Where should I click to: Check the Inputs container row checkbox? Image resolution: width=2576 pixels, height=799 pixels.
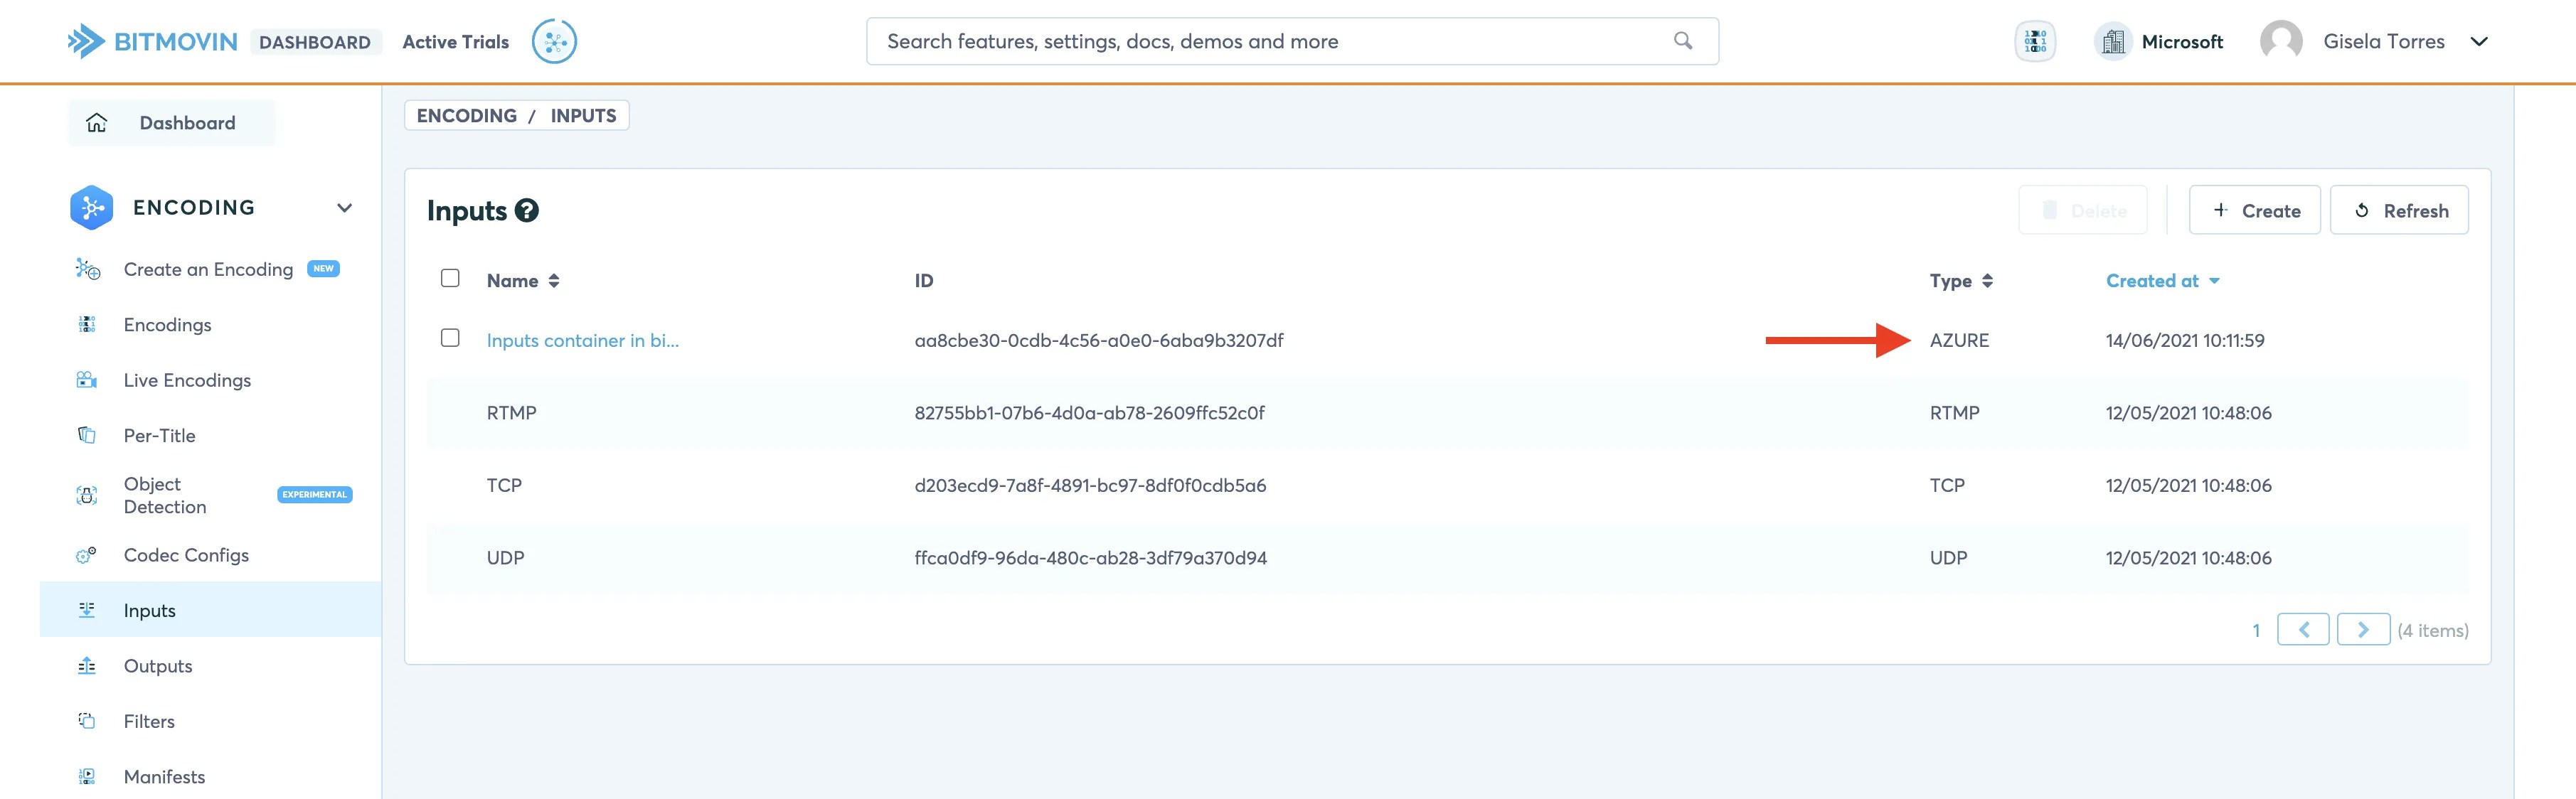click(x=450, y=338)
